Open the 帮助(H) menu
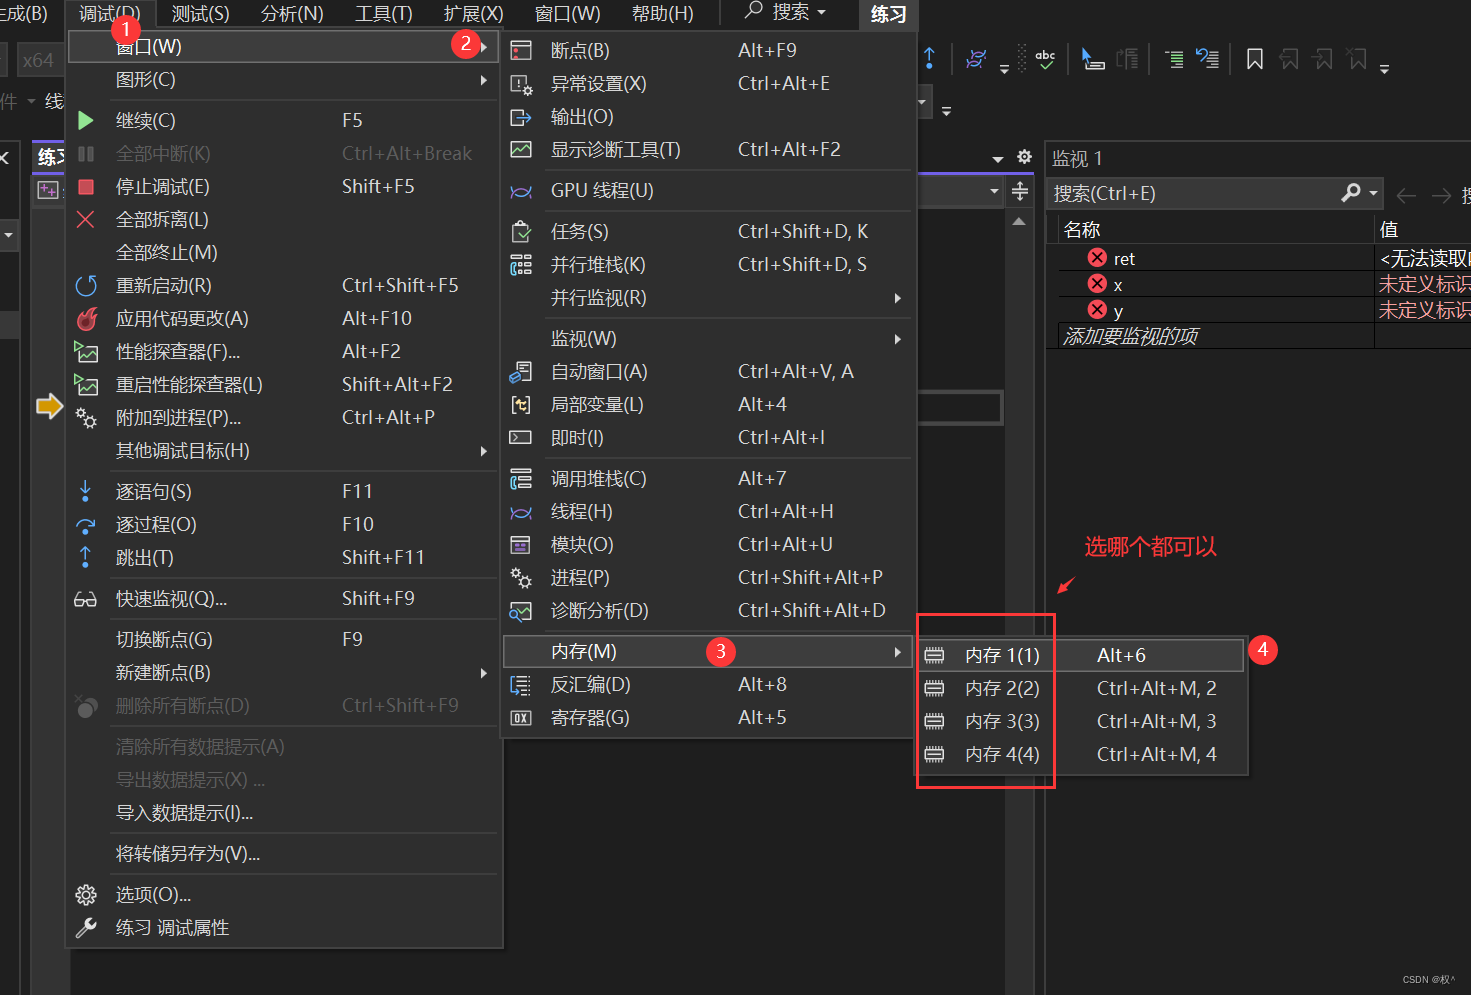 (662, 13)
